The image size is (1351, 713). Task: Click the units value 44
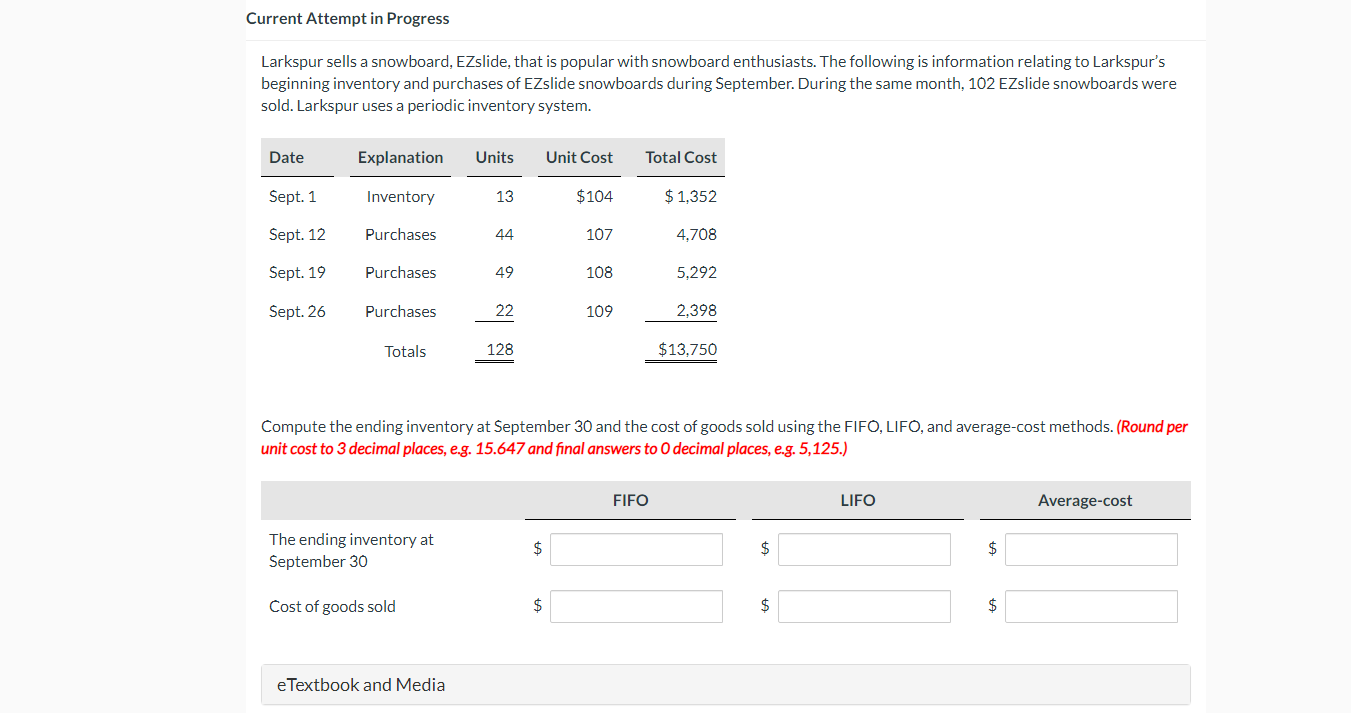504,235
